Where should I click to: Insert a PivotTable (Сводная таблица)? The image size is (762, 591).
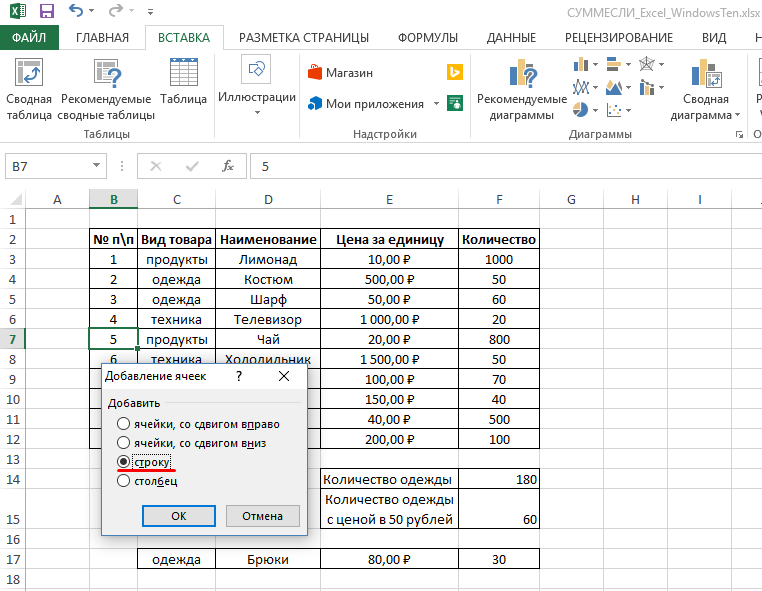(x=29, y=90)
